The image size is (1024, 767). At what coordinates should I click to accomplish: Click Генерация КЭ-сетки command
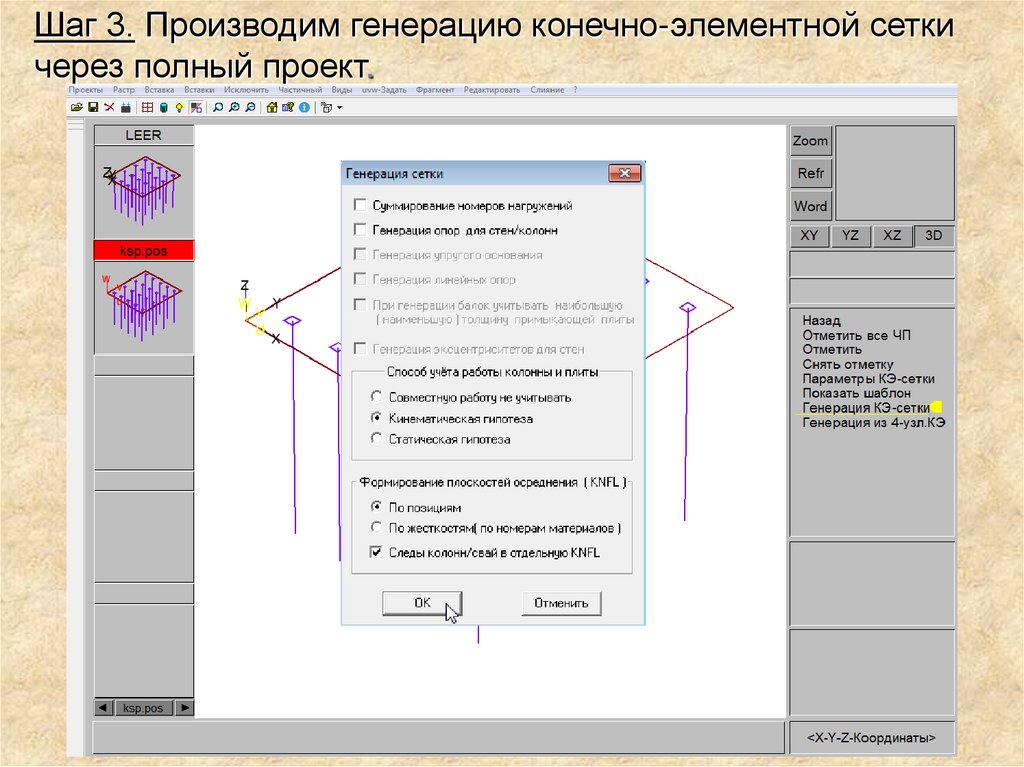866,408
